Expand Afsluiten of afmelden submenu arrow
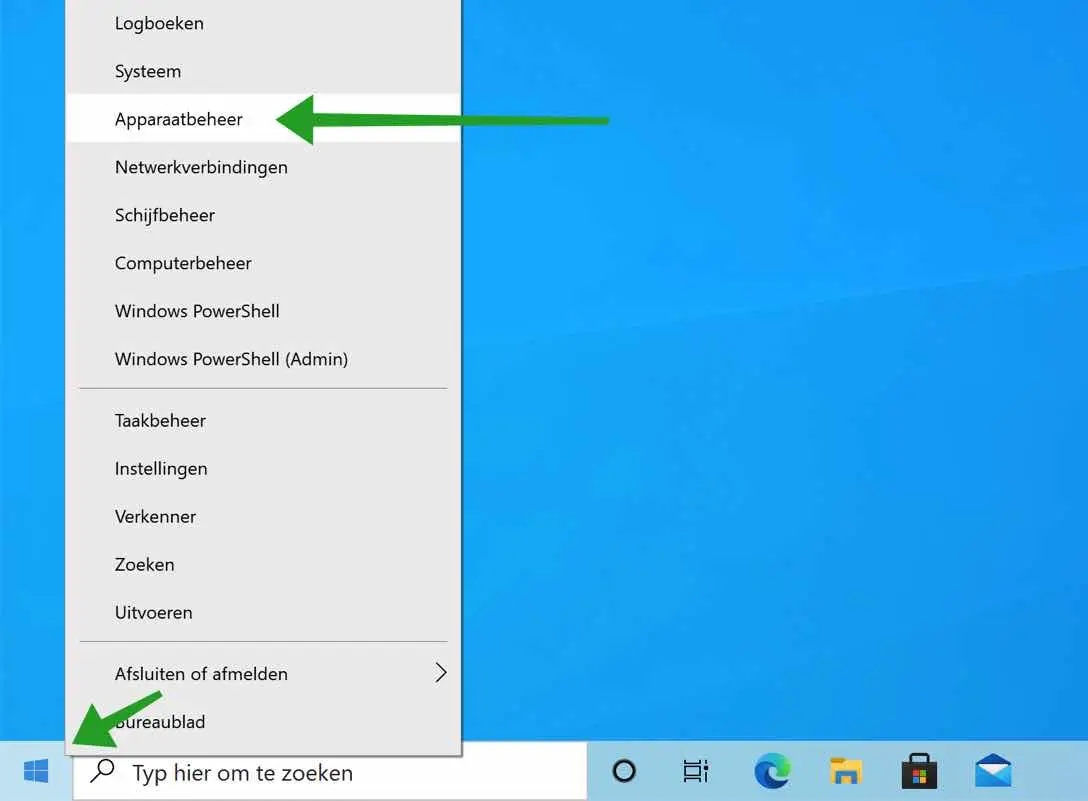Viewport: 1088px width, 801px height. coord(441,673)
